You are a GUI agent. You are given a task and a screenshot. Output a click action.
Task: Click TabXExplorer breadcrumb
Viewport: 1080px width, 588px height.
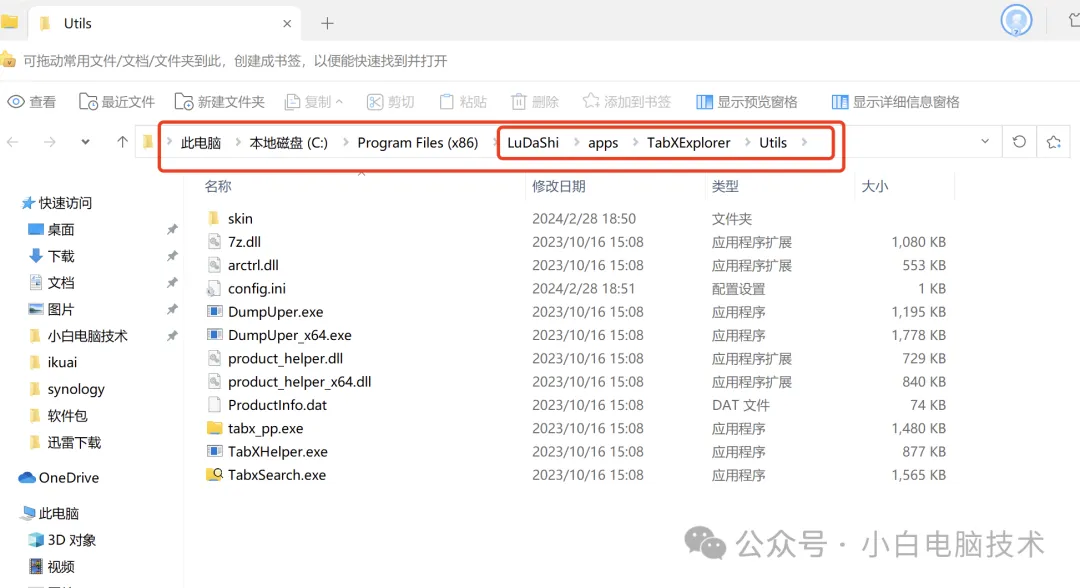click(689, 143)
